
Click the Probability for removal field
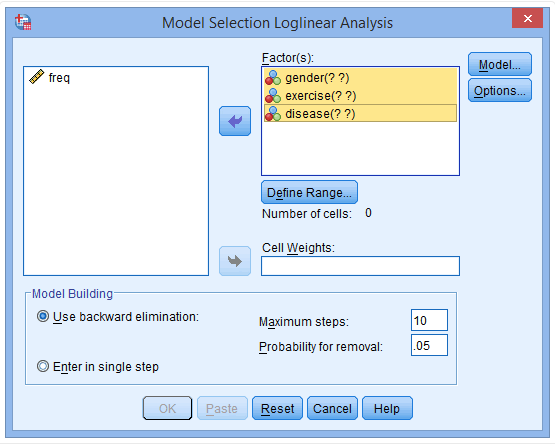(429, 345)
